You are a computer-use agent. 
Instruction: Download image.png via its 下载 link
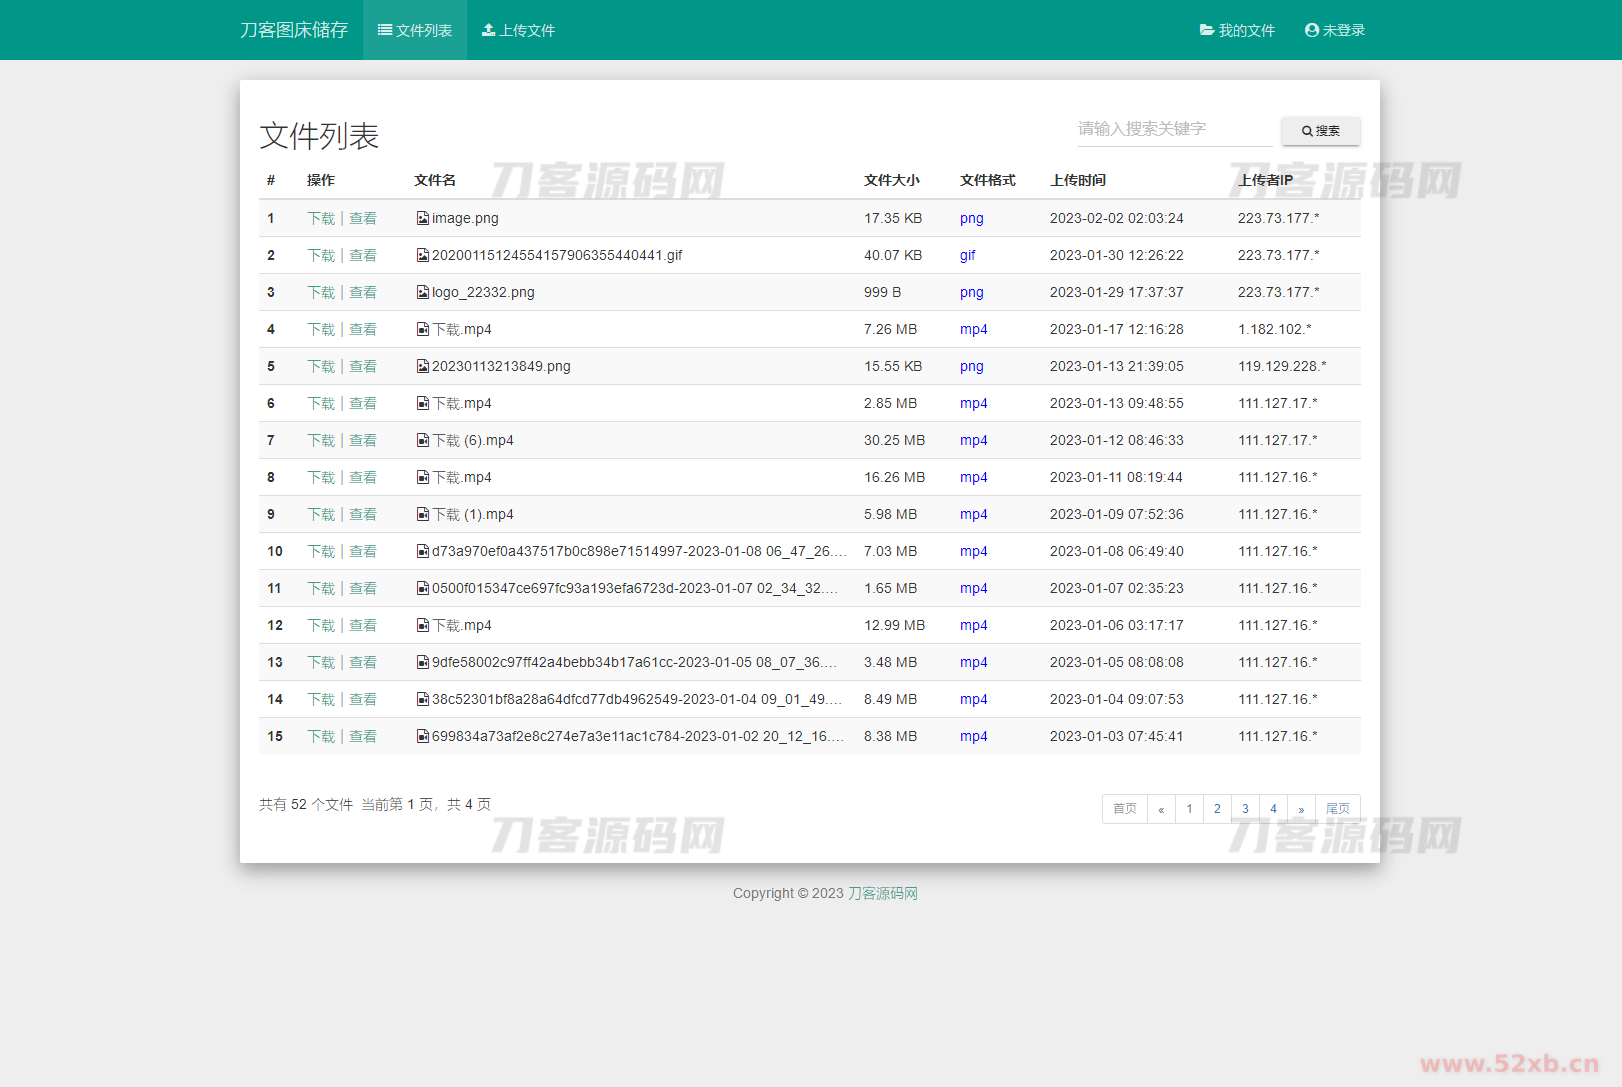click(321, 218)
